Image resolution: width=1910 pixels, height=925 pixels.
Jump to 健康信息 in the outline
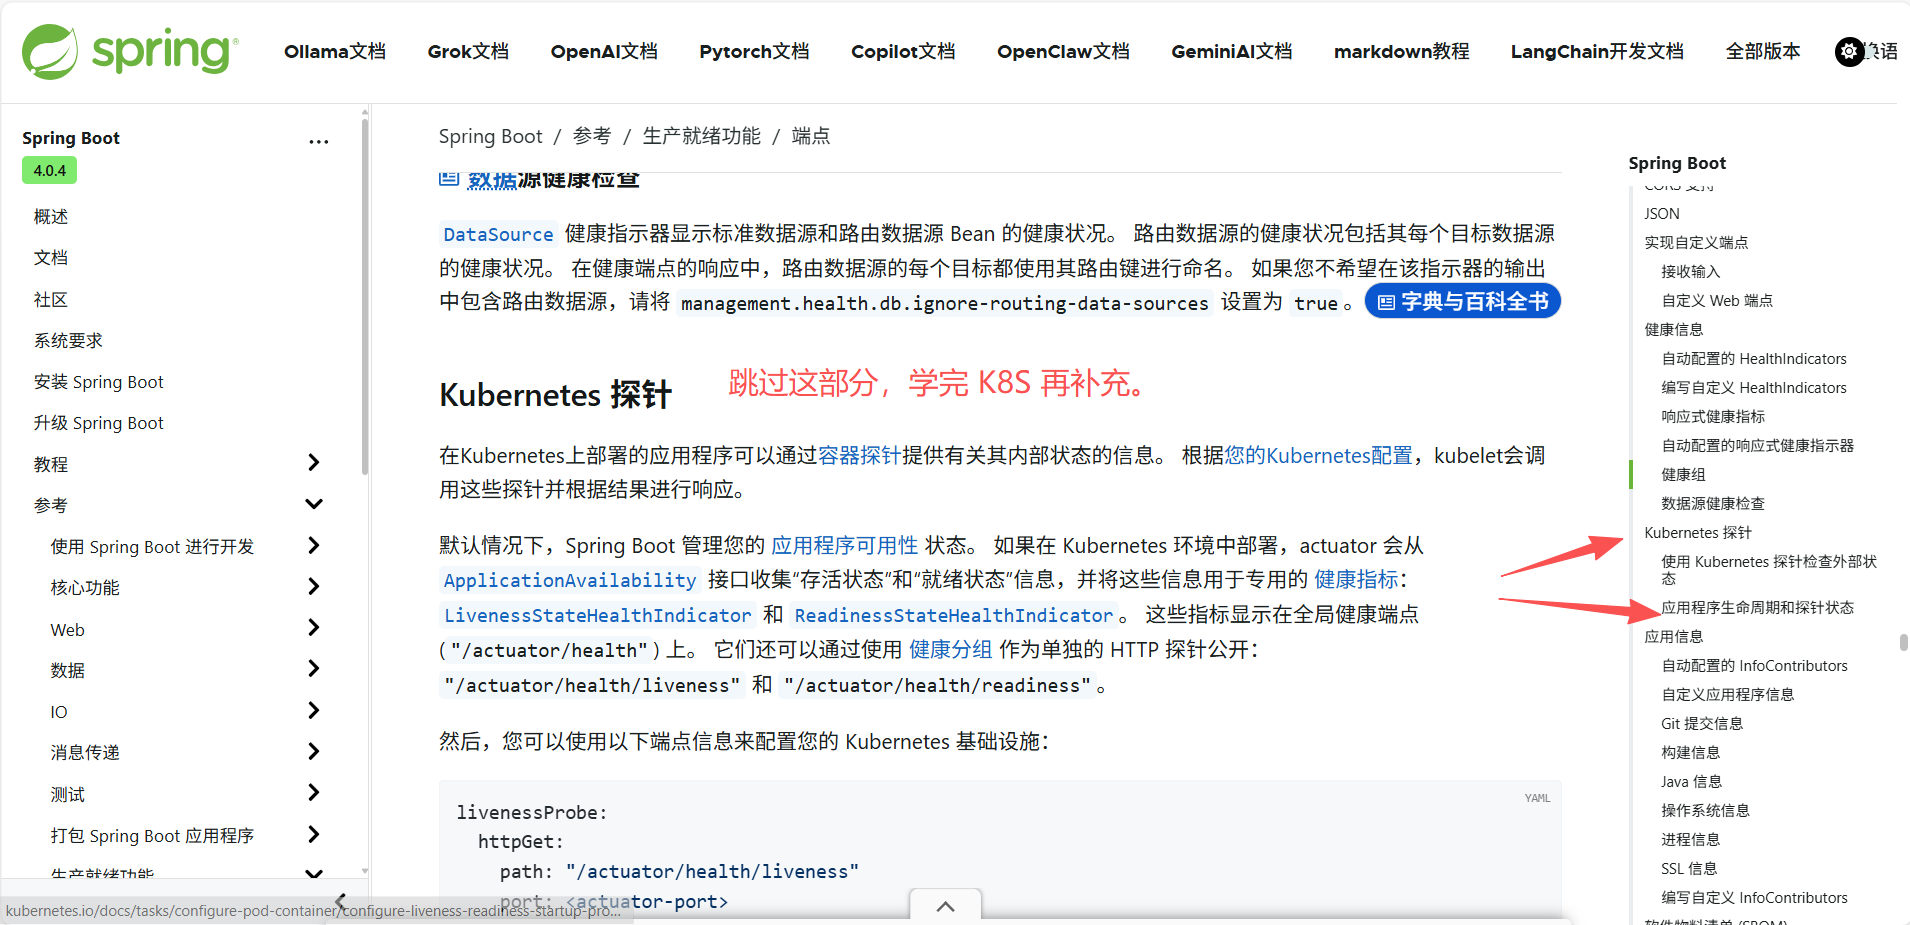1674,330
